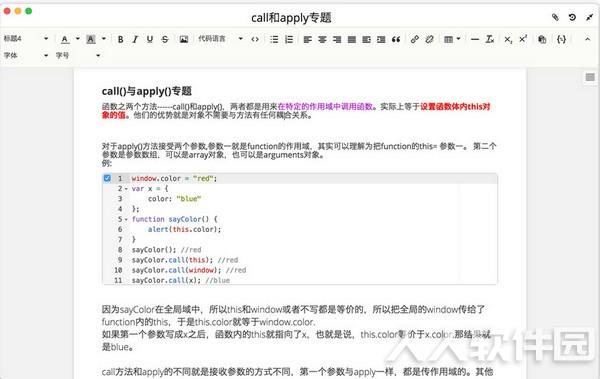The image size is (600, 379).
Task: Open the 代码语言 code language dropdown
Action: 220,38
